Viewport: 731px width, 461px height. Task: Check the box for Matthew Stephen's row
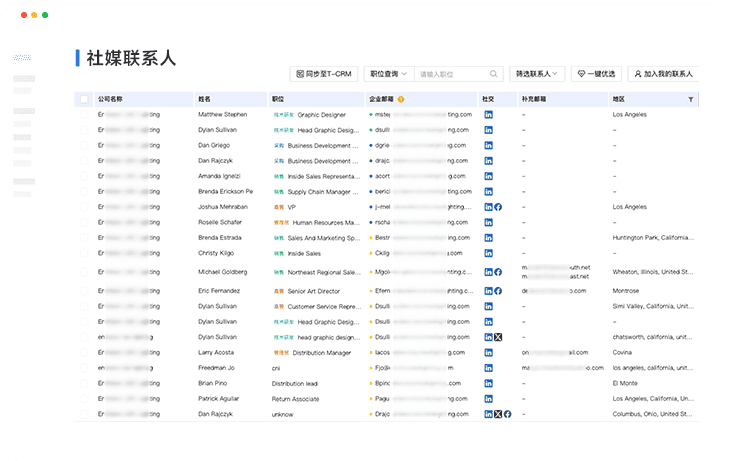click(85, 115)
